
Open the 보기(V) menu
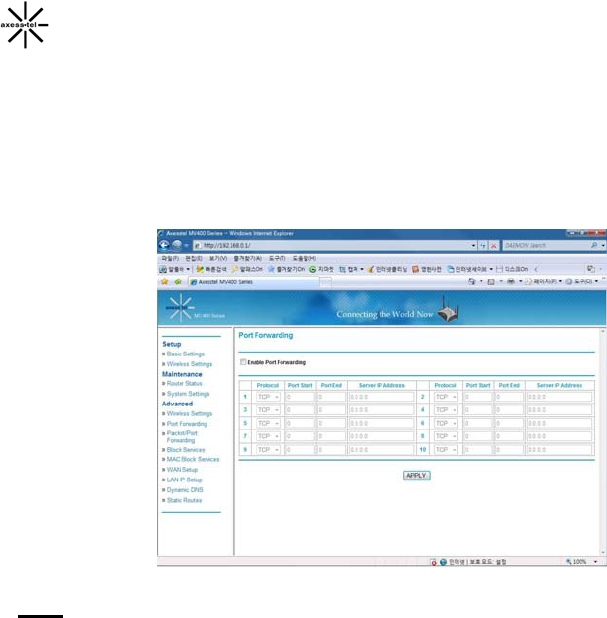pyautogui.click(x=218, y=258)
